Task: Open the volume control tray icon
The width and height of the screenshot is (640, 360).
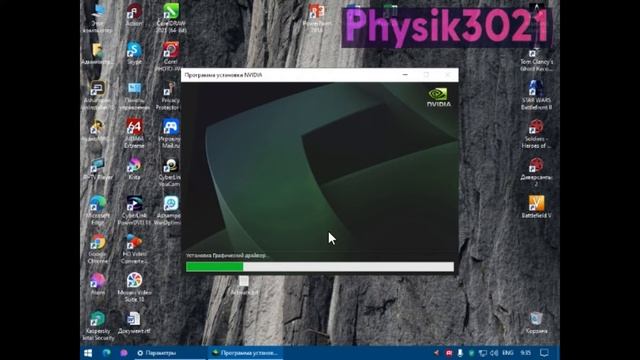Action: tap(494, 353)
